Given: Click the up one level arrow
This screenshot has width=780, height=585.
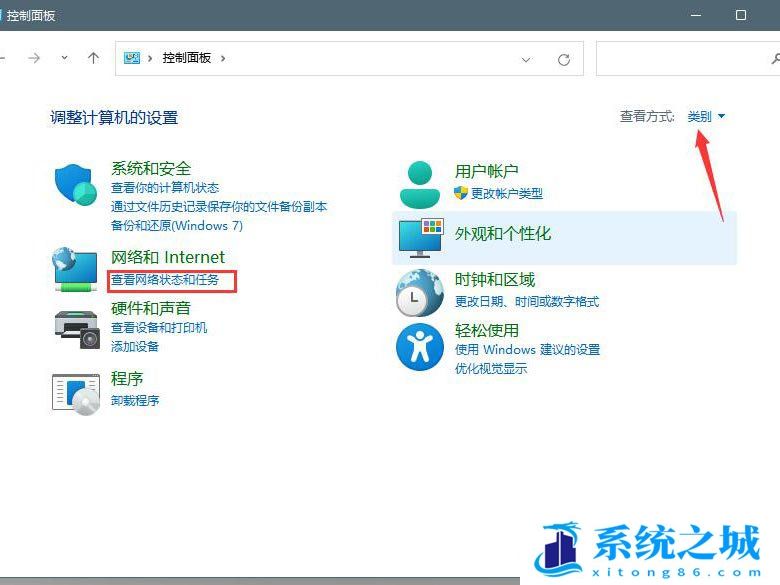Looking at the screenshot, I should (x=93, y=58).
